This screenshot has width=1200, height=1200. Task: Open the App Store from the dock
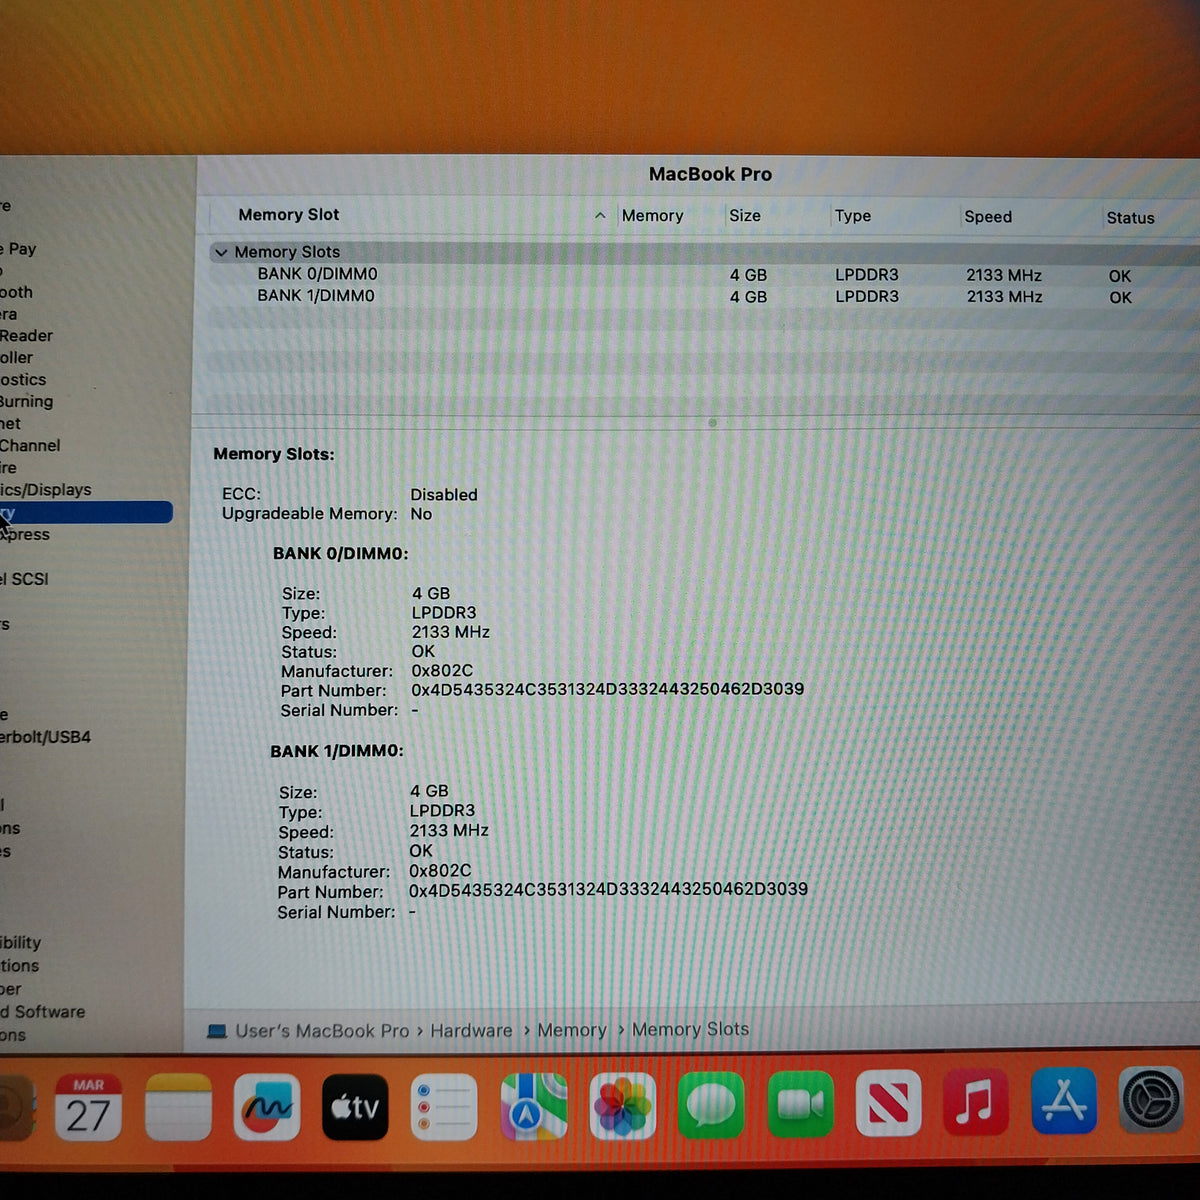point(1063,1101)
